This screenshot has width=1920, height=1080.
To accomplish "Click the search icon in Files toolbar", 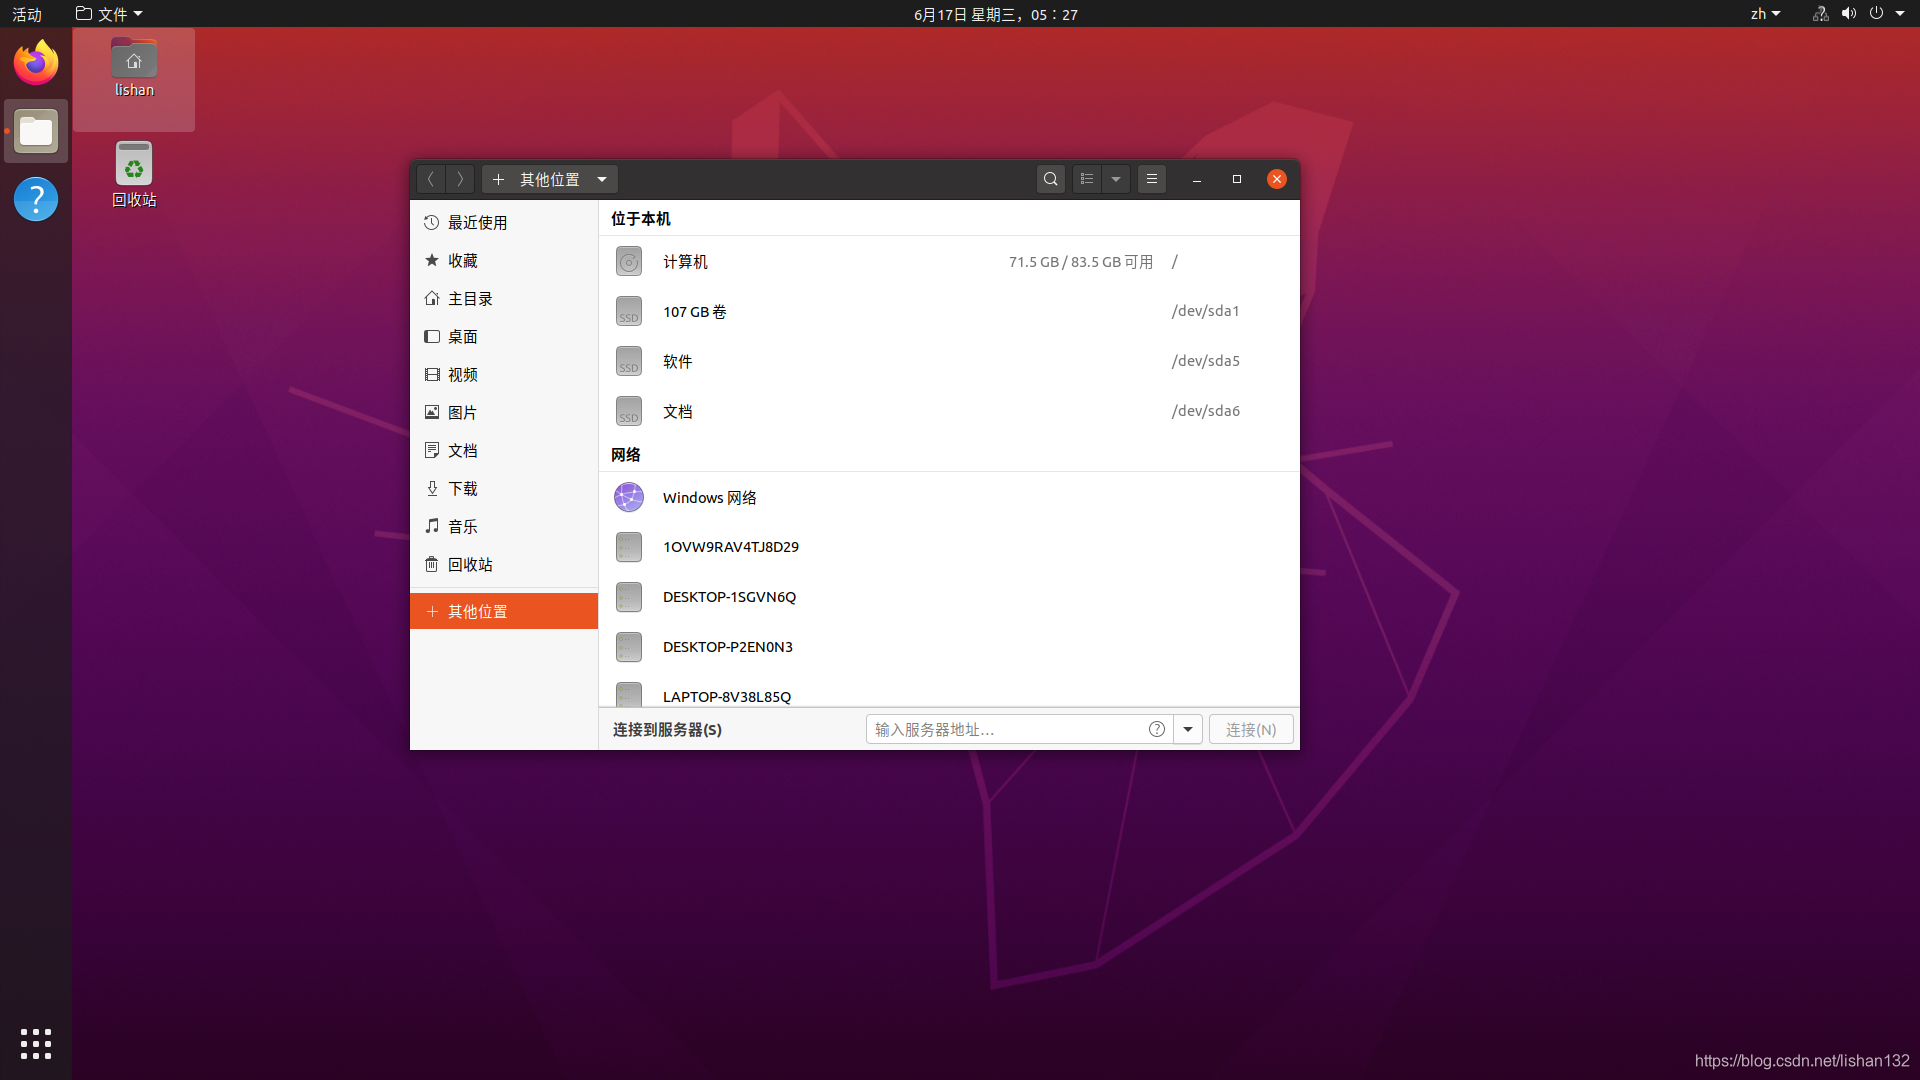I will coord(1050,179).
